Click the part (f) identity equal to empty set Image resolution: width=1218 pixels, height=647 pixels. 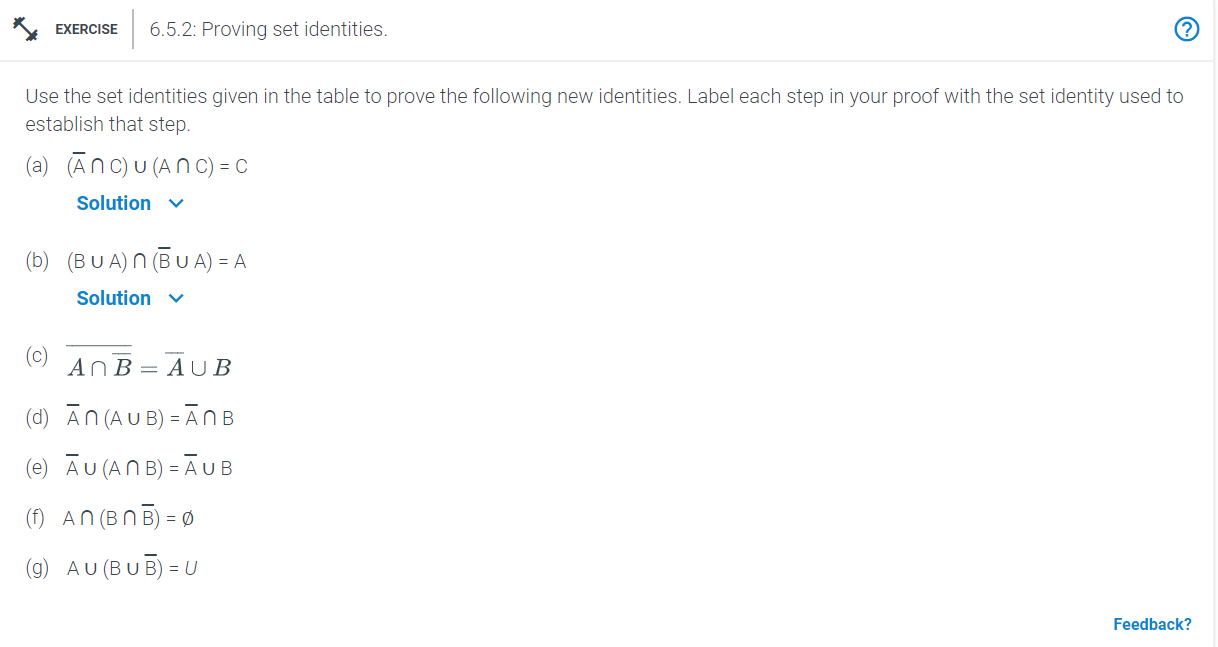126,518
